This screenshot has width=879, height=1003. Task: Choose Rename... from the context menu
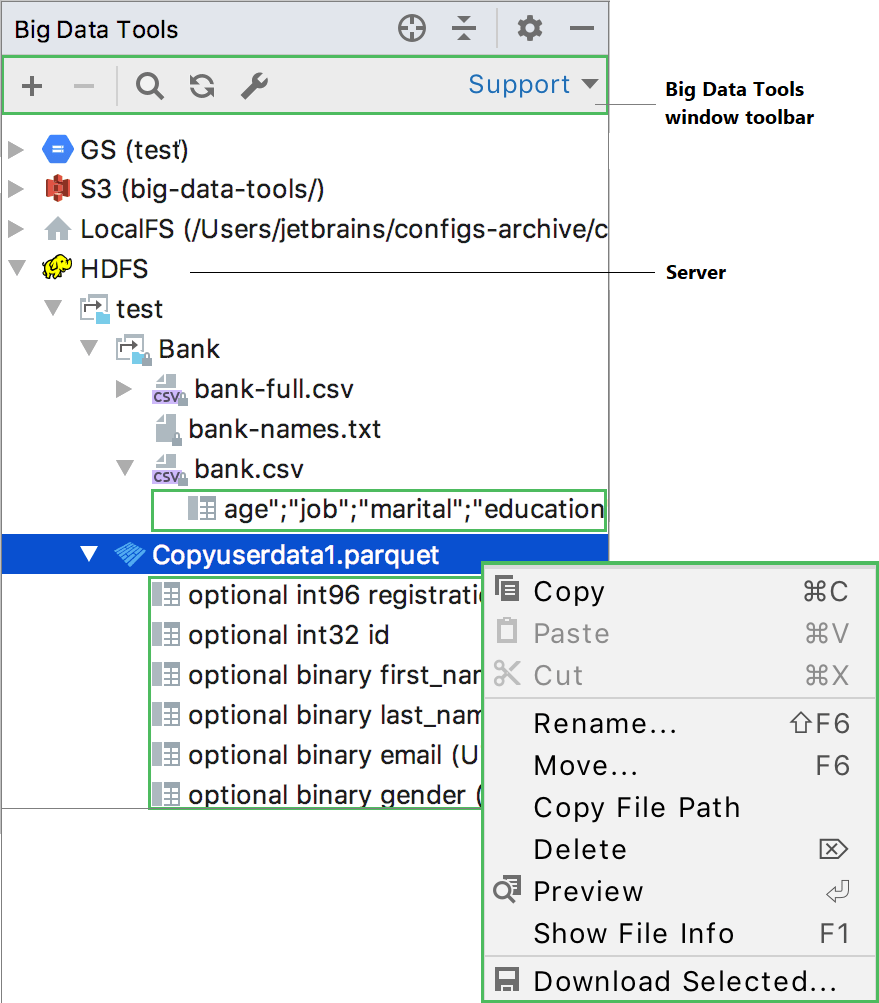tap(680, 723)
